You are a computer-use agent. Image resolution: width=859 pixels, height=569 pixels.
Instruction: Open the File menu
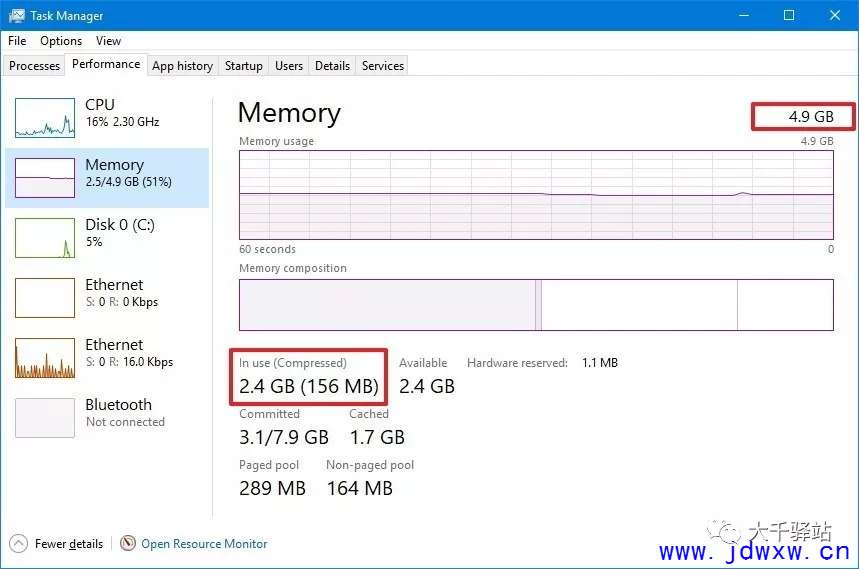17,41
